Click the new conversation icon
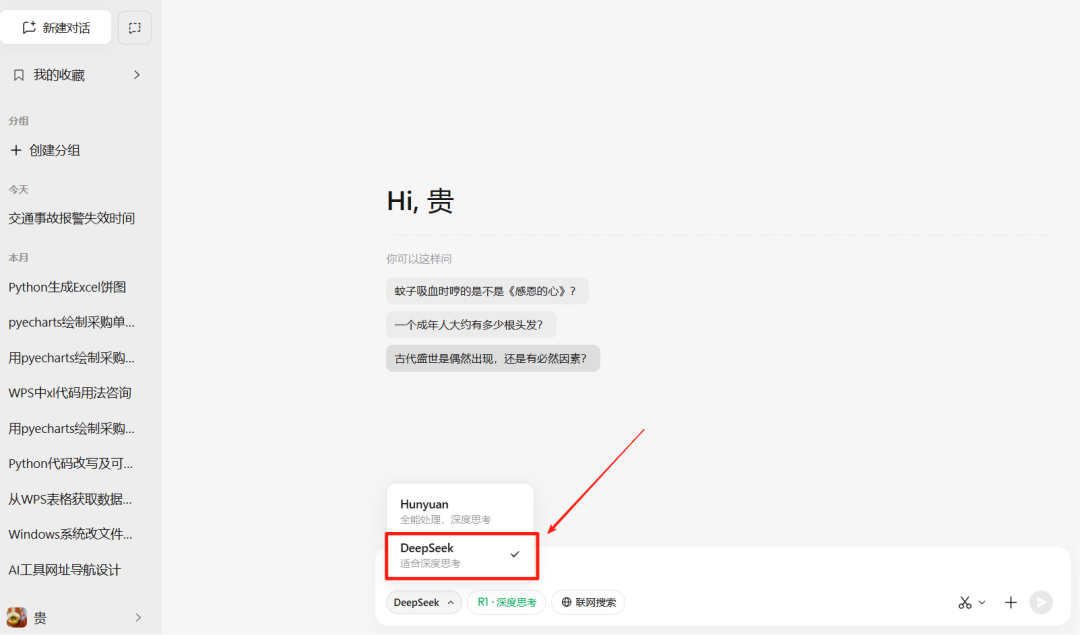Image resolution: width=1080 pixels, height=635 pixels. [29, 27]
